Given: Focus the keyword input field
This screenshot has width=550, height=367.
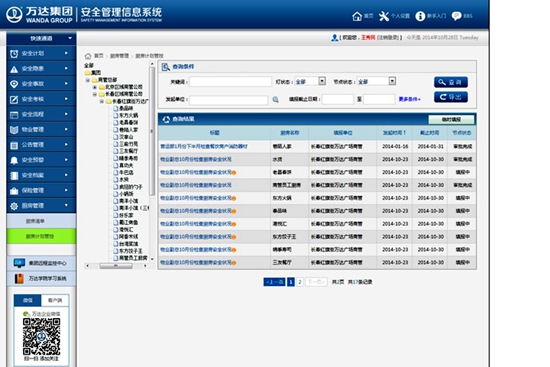Looking at the screenshot, I should pyautogui.click(x=230, y=82).
